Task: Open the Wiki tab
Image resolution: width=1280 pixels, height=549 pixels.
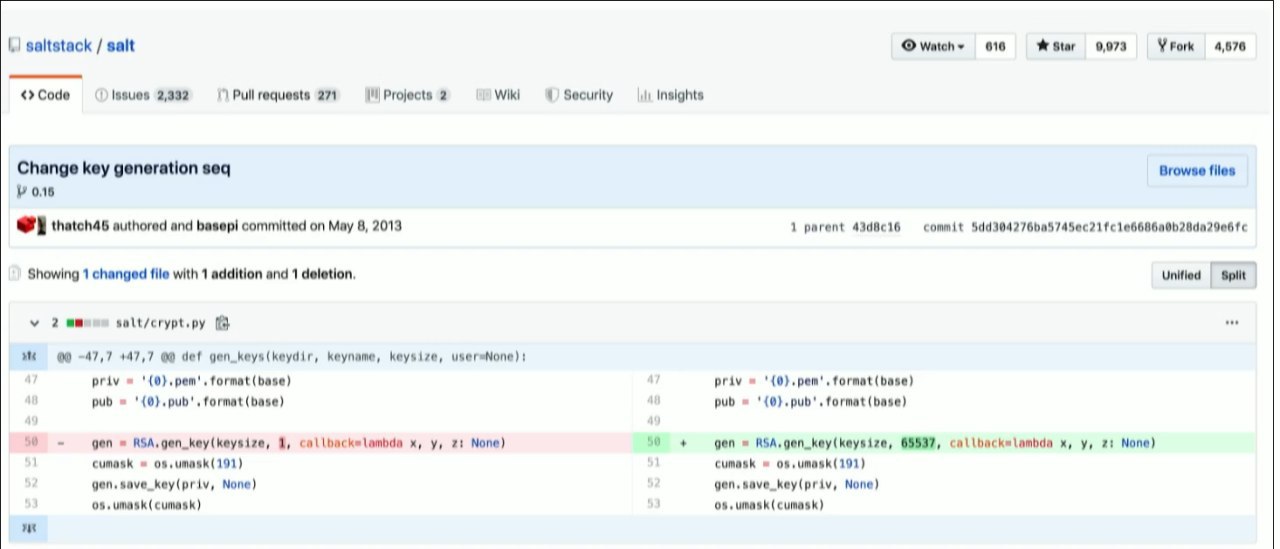Action: coord(497,95)
